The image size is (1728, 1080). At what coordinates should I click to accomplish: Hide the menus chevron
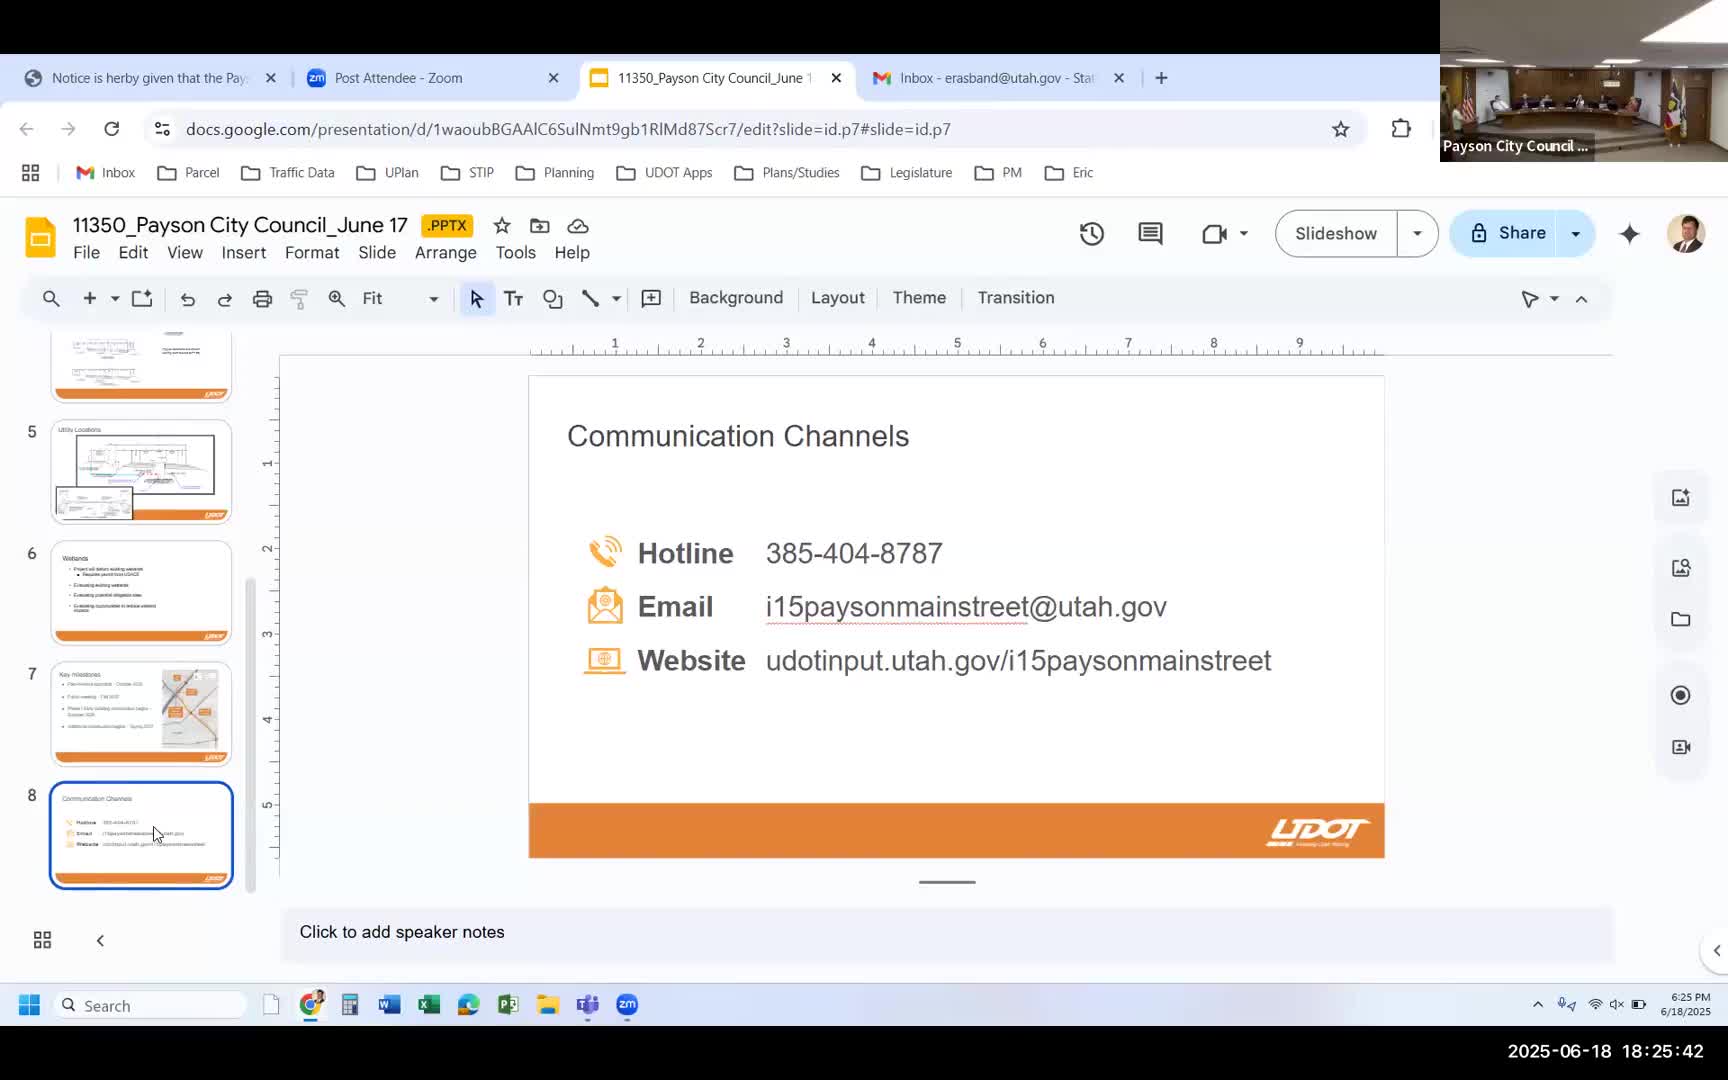tap(1581, 299)
